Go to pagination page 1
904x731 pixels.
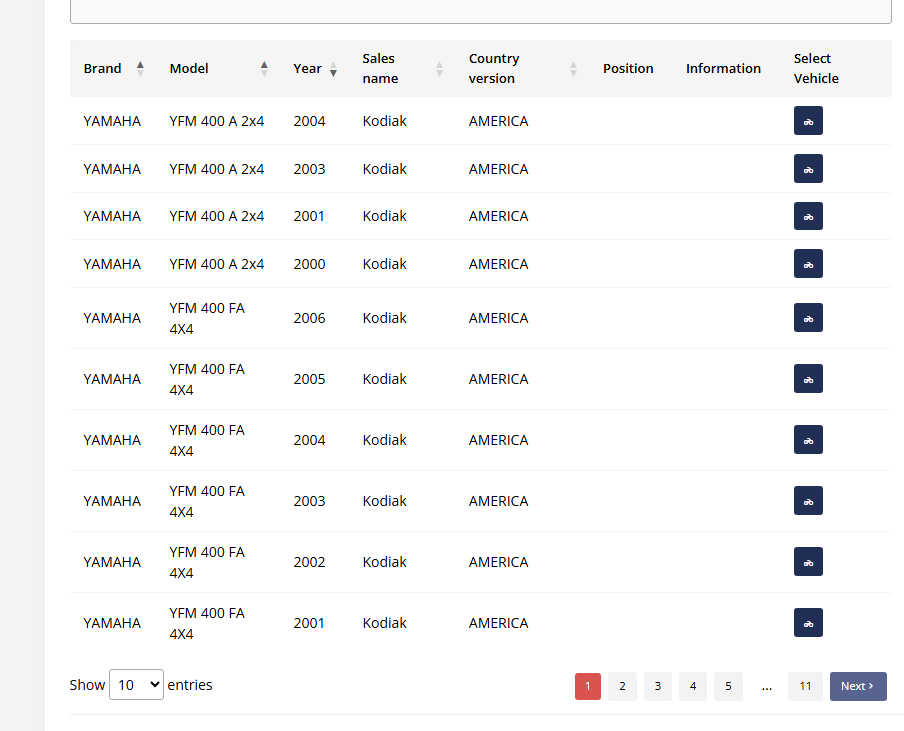[x=587, y=686]
